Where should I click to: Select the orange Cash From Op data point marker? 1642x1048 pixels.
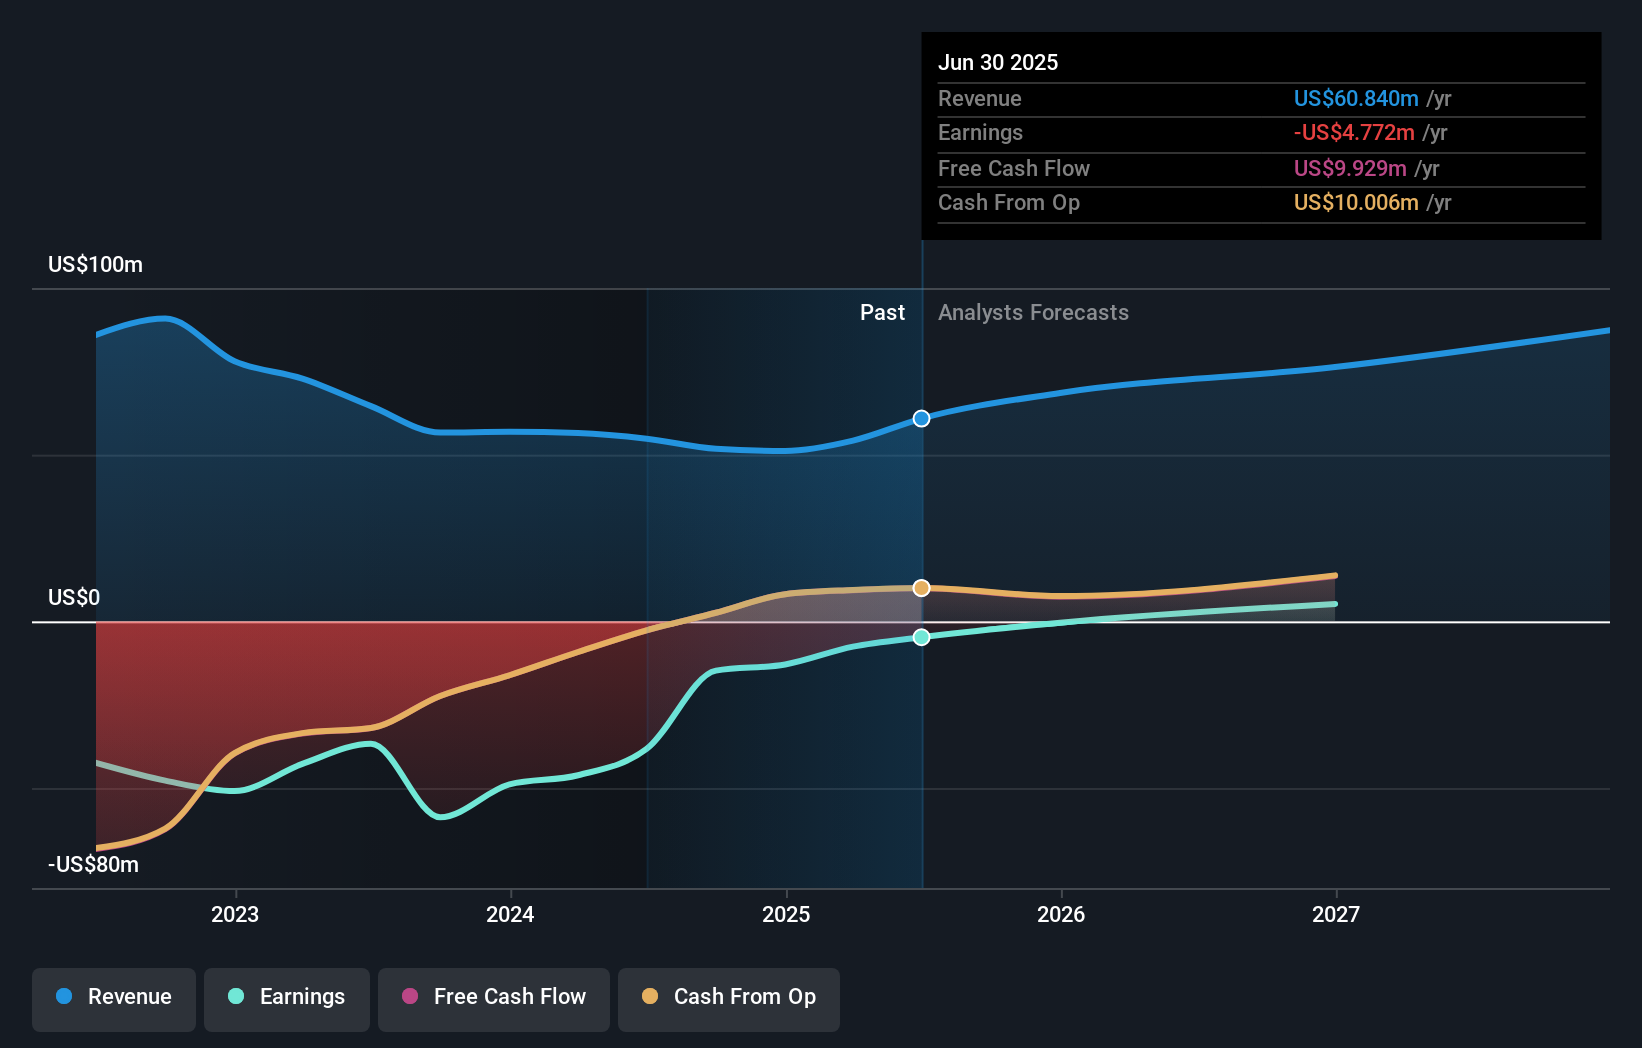click(920, 587)
